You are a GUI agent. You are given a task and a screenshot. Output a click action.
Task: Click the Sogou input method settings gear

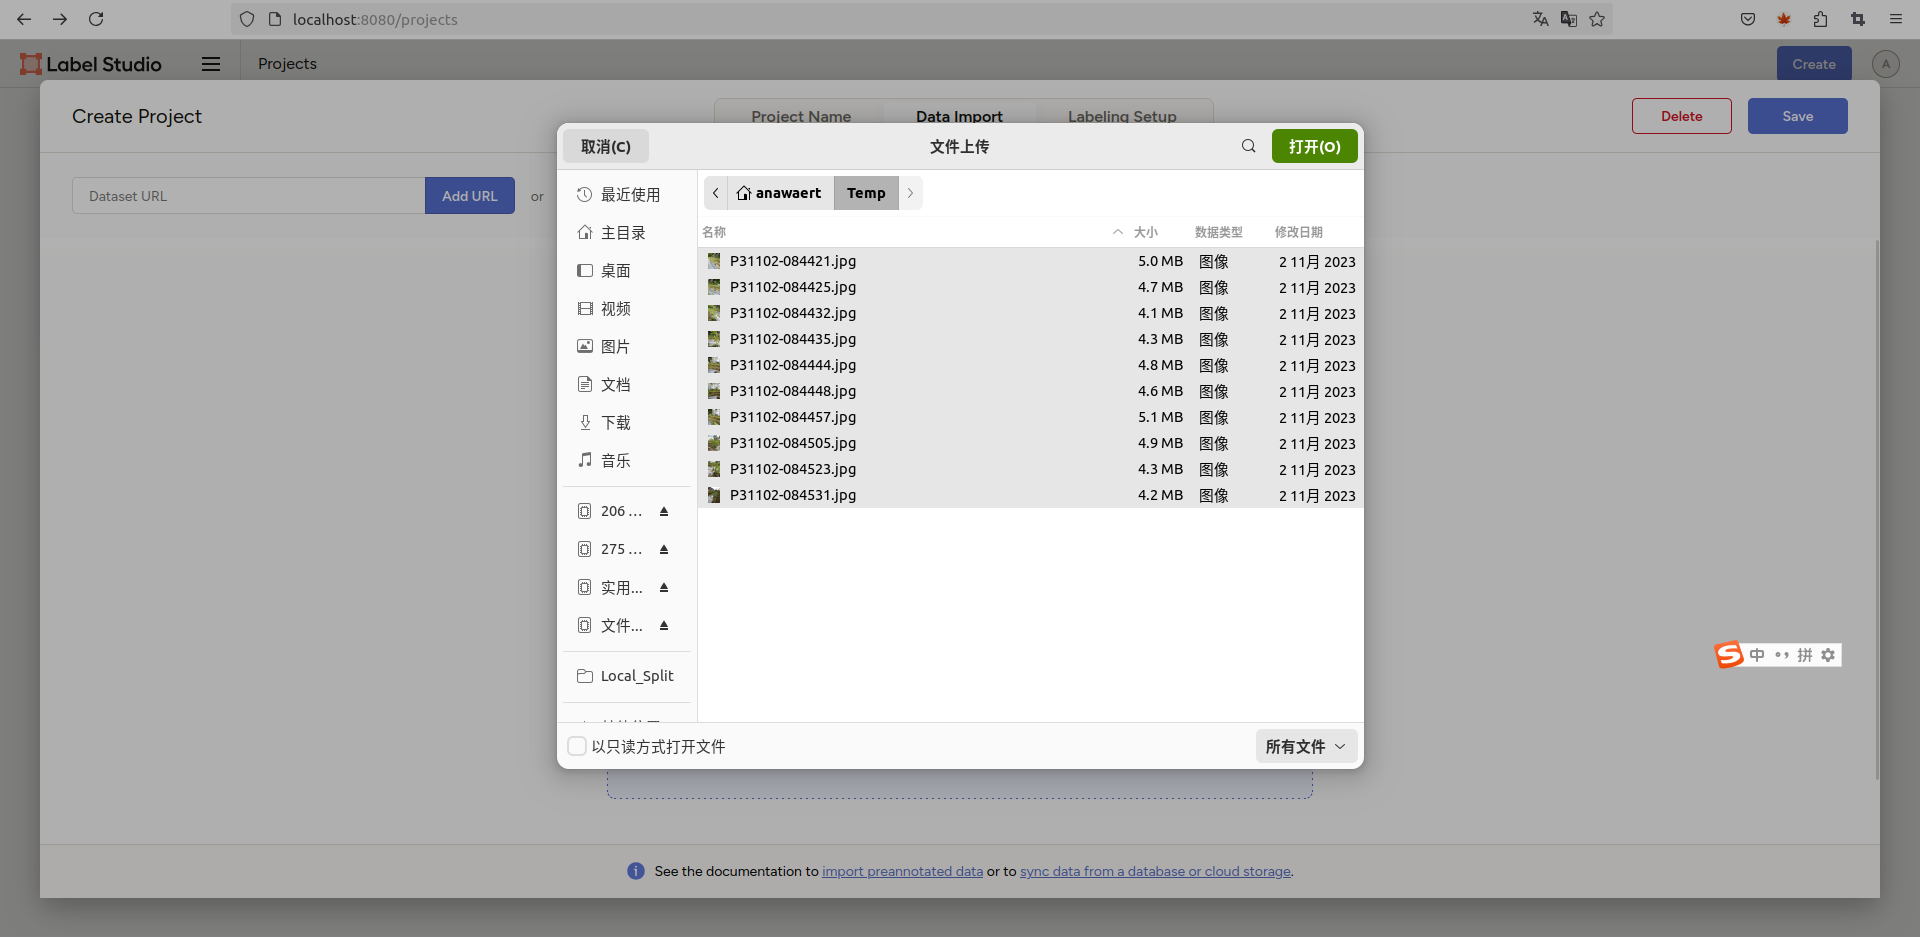[x=1828, y=655]
